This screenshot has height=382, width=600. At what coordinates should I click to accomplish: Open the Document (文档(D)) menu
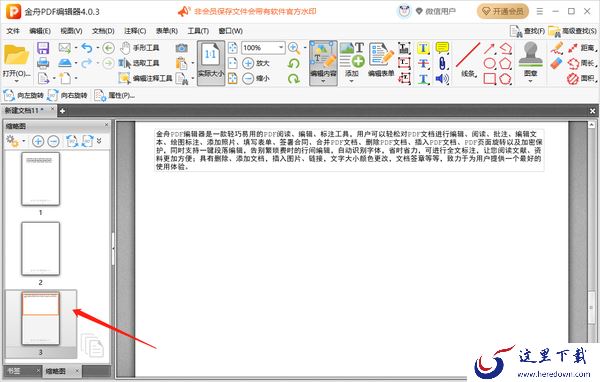[x=103, y=31]
